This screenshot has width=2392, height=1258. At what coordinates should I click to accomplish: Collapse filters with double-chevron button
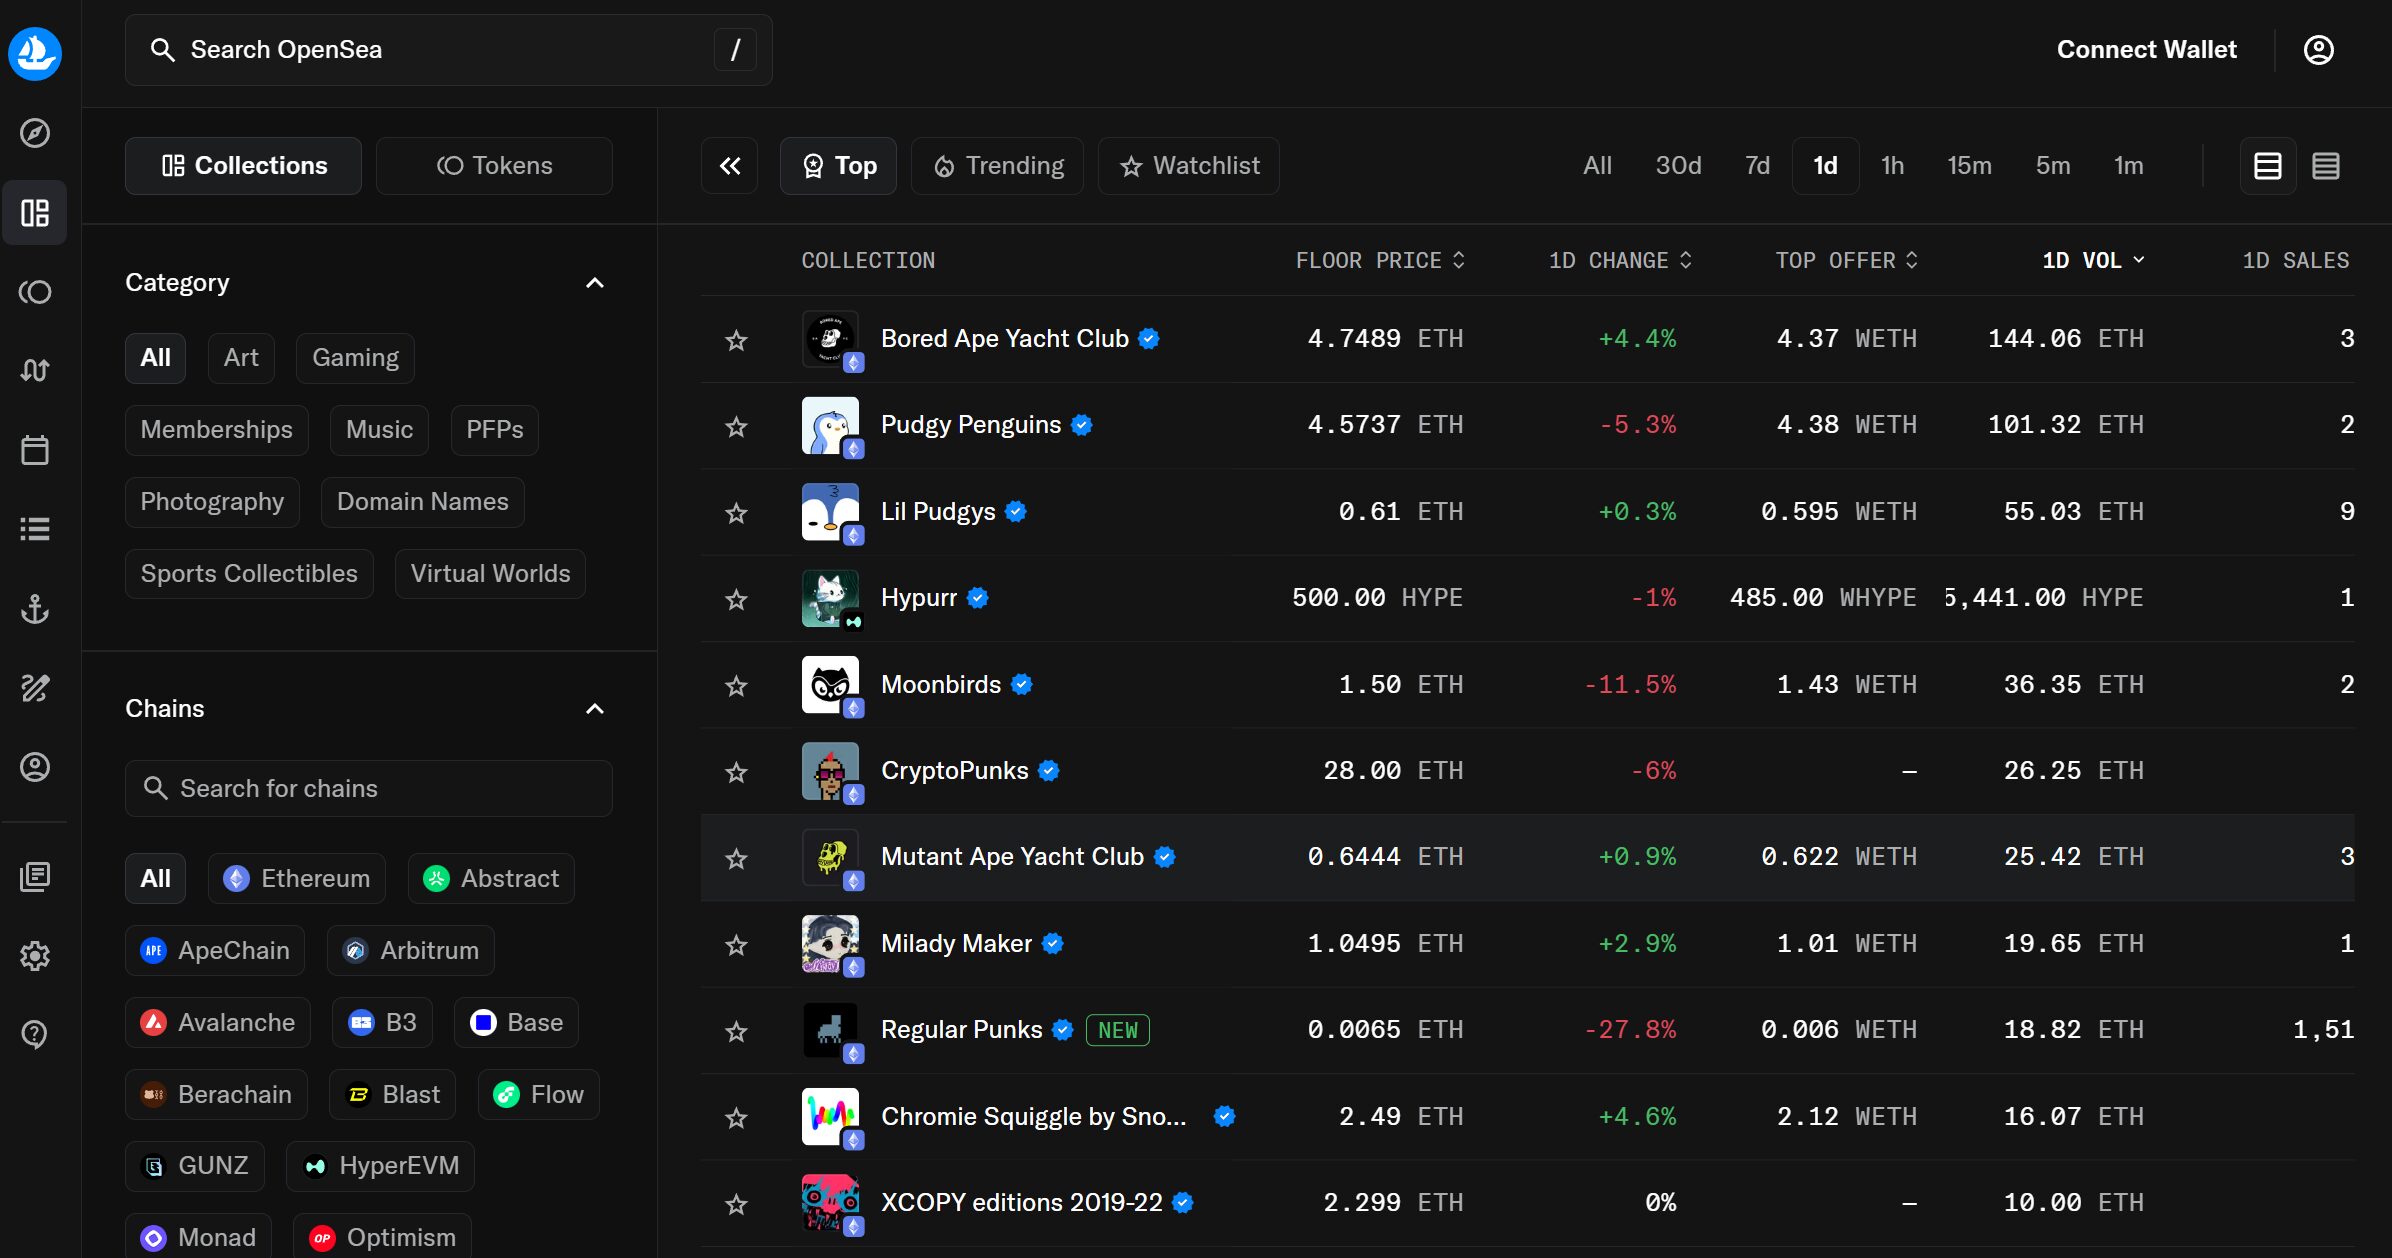730,166
